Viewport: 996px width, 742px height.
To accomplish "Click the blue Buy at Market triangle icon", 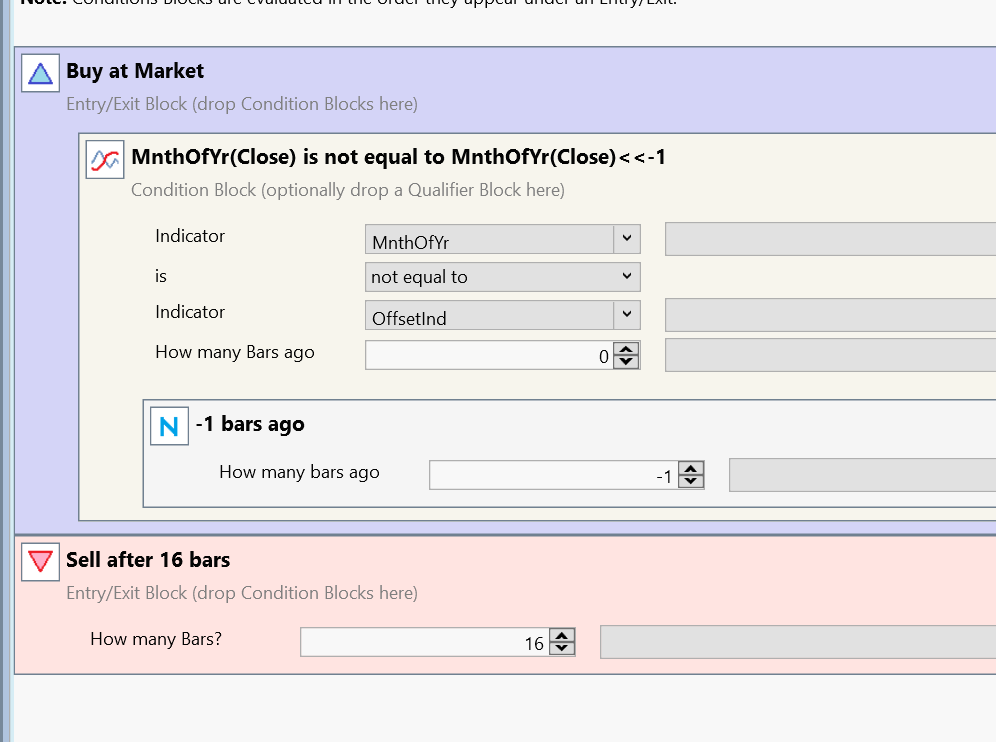I will (40, 73).
